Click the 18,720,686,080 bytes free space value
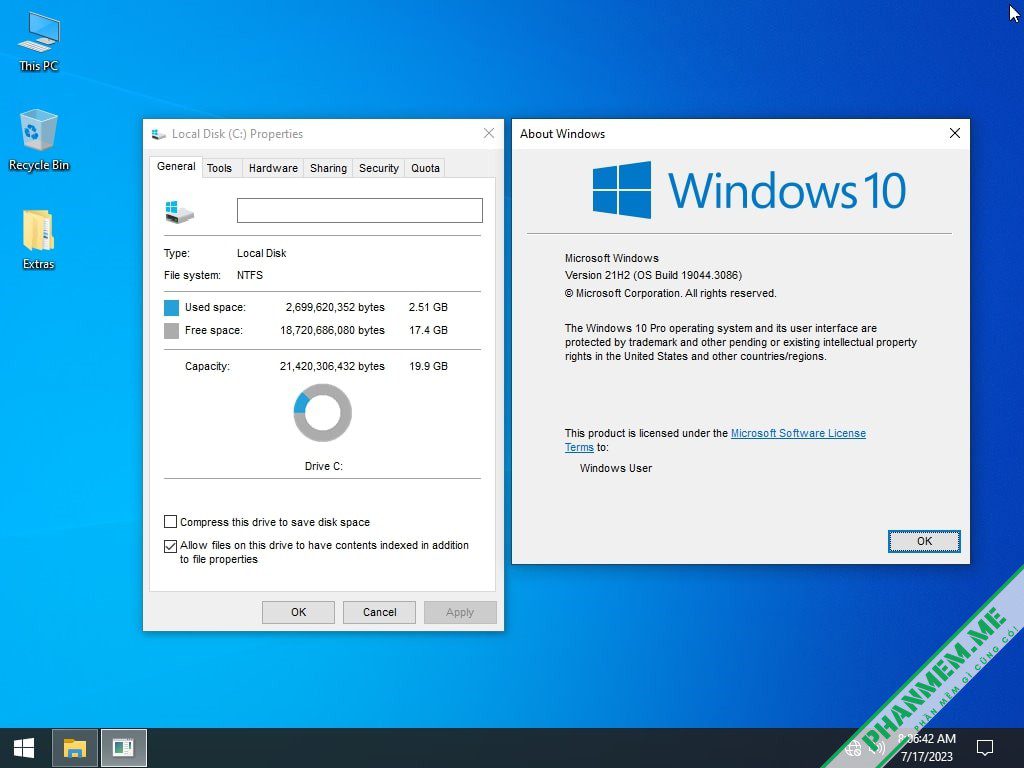 click(332, 330)
